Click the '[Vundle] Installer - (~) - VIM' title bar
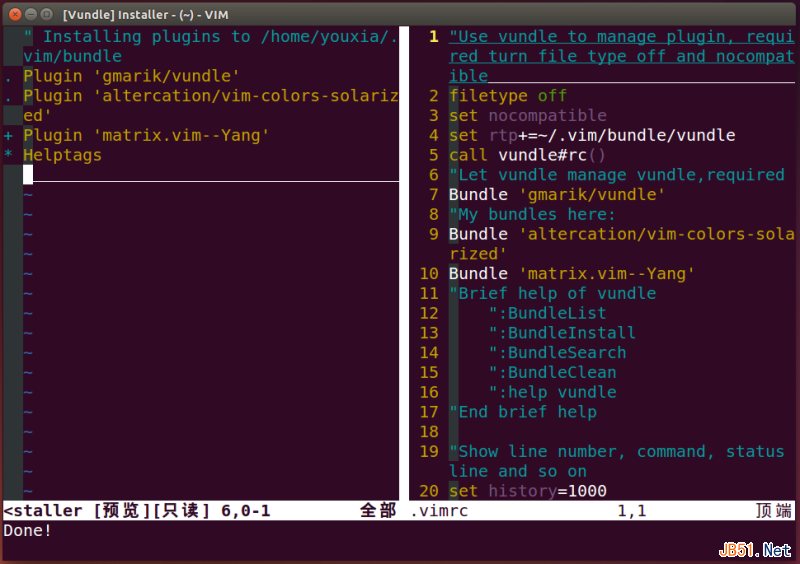Image resolution: width=800 pixels, height=564 pixels. (x=146, y=15)
